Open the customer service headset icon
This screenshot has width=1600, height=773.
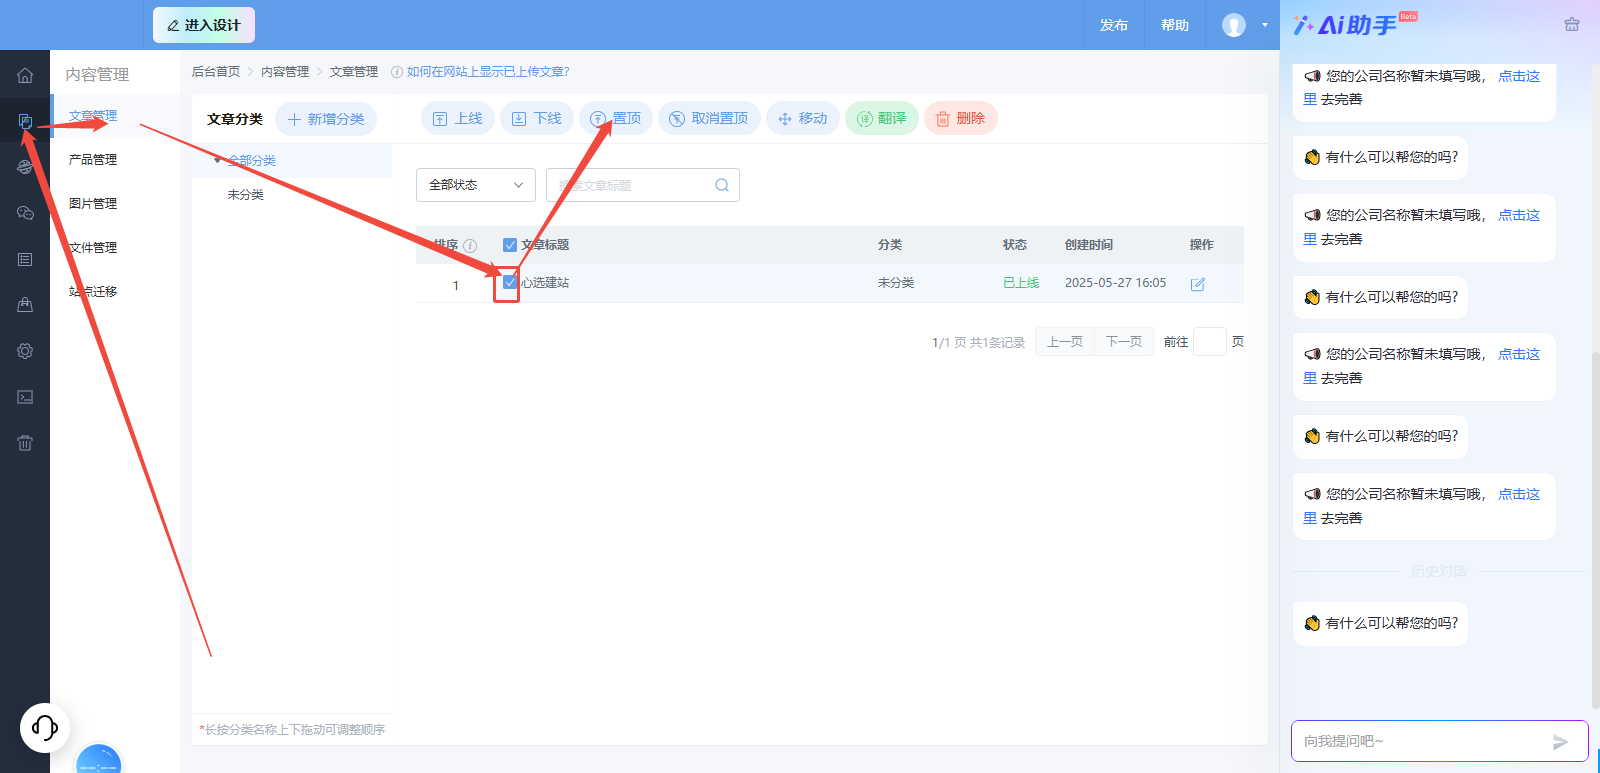point(45,727)
